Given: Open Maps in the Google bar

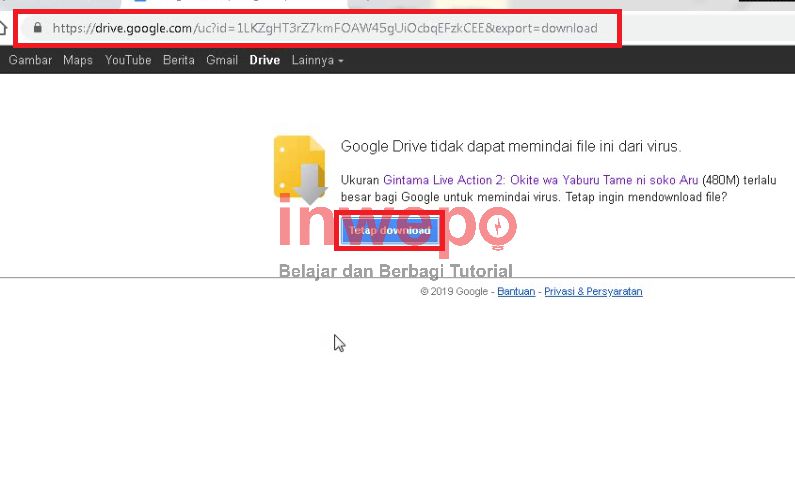Looking at the screenshot, I should pos(78,60).
